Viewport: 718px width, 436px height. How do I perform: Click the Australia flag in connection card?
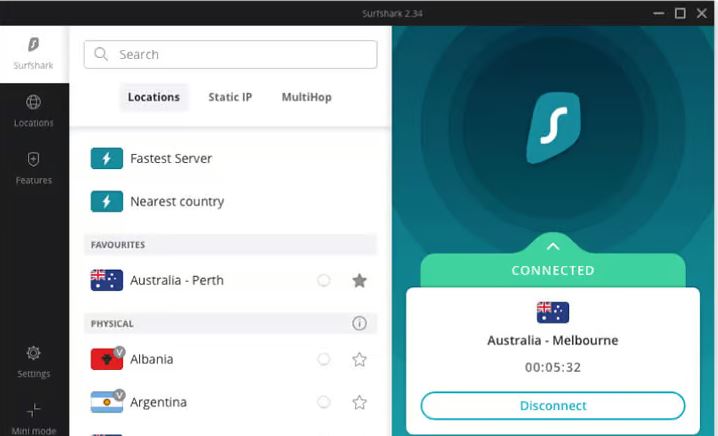coord(553,312)
